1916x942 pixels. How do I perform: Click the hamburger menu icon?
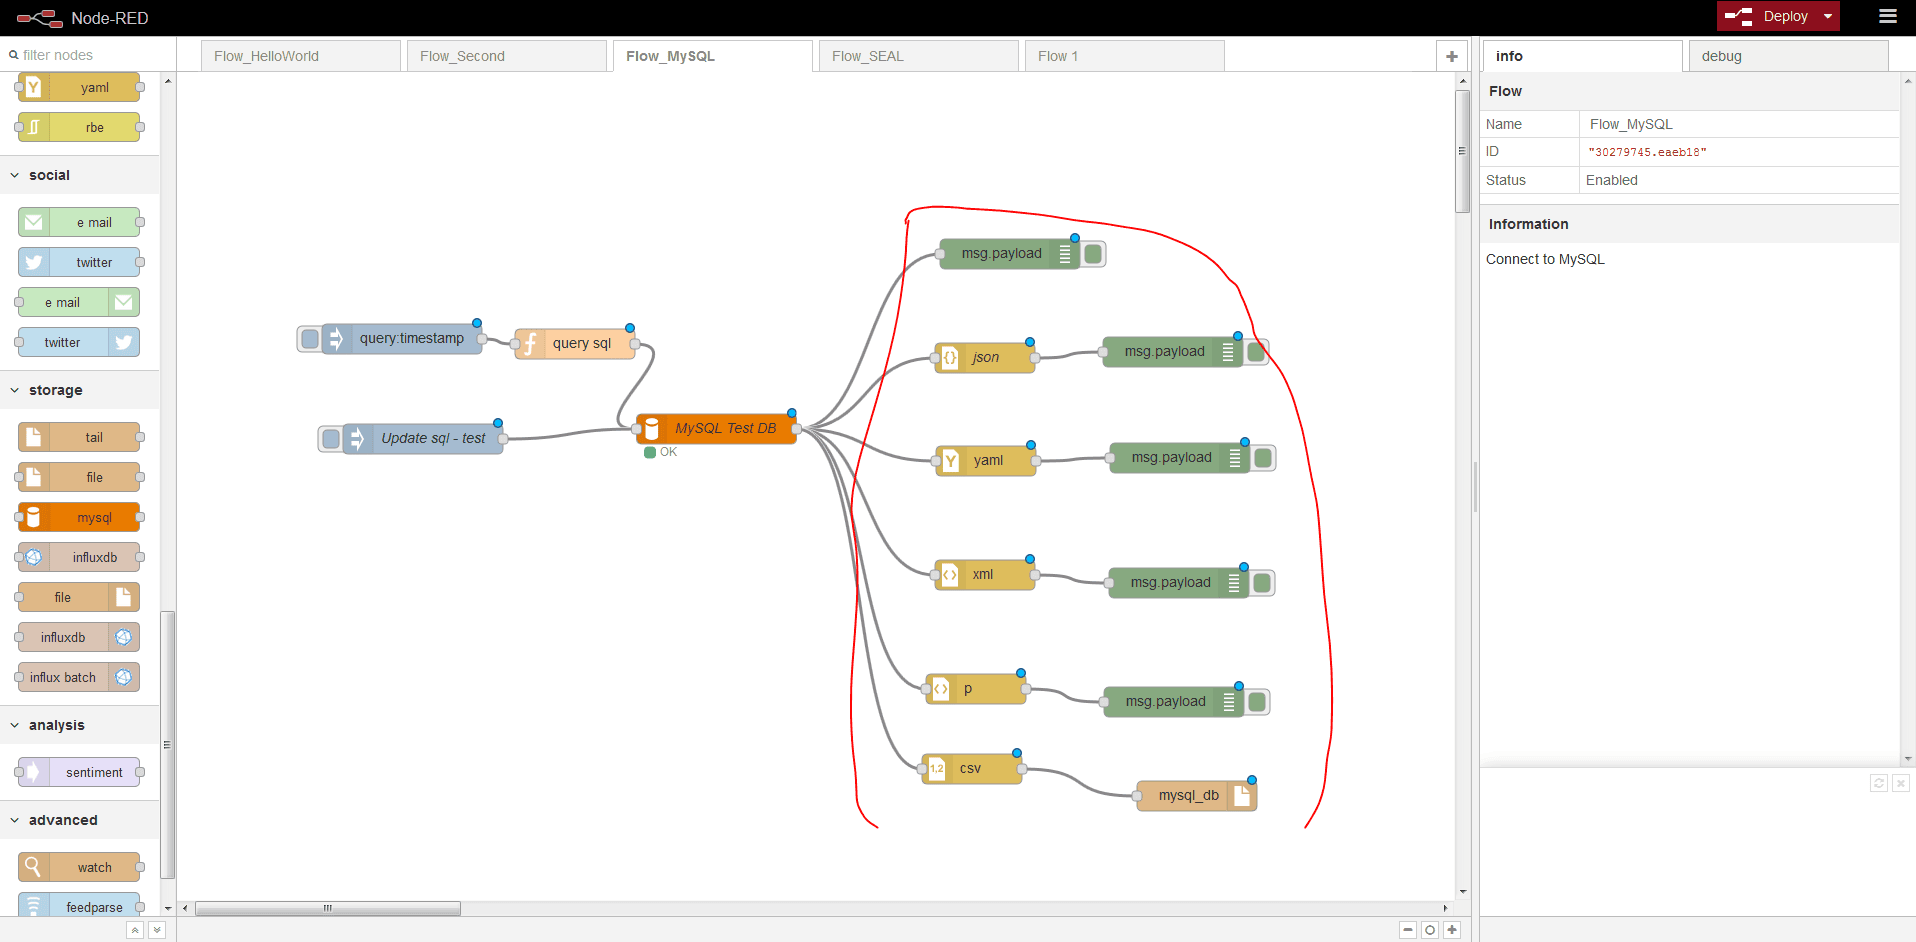pos(1887,16)
